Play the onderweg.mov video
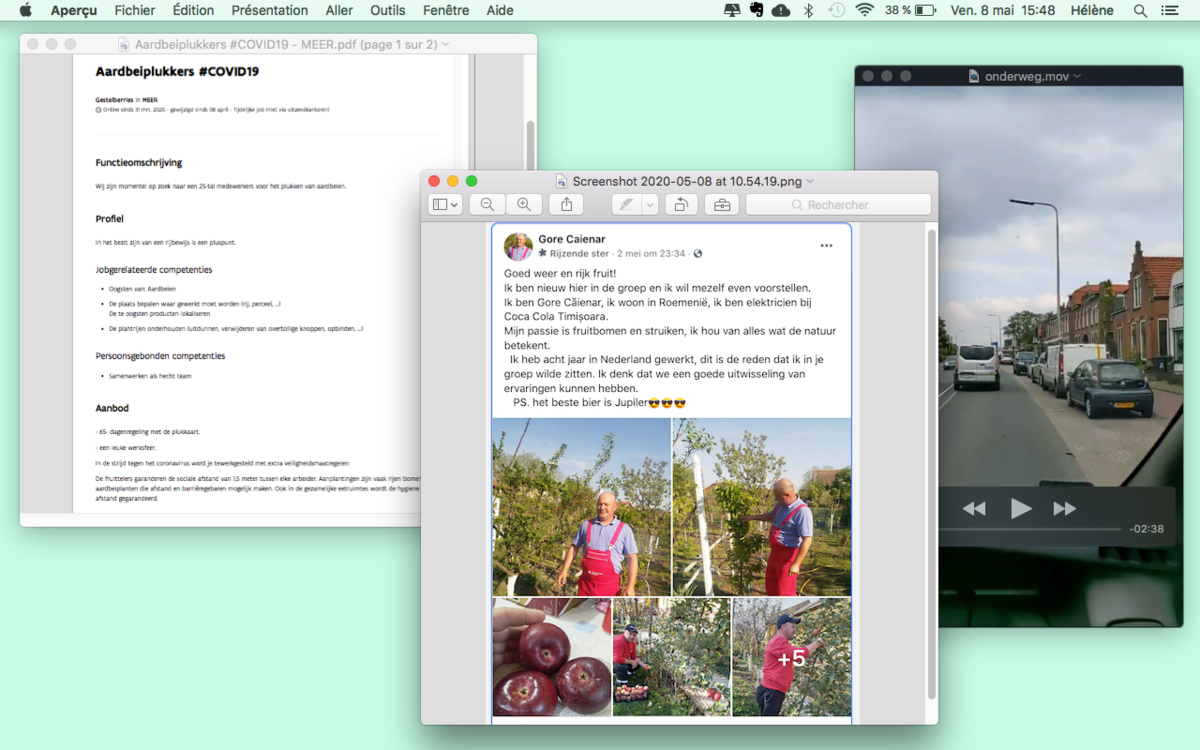Image resolution: width=1200 pixels, height=750 pixels. coord(1020,509)
